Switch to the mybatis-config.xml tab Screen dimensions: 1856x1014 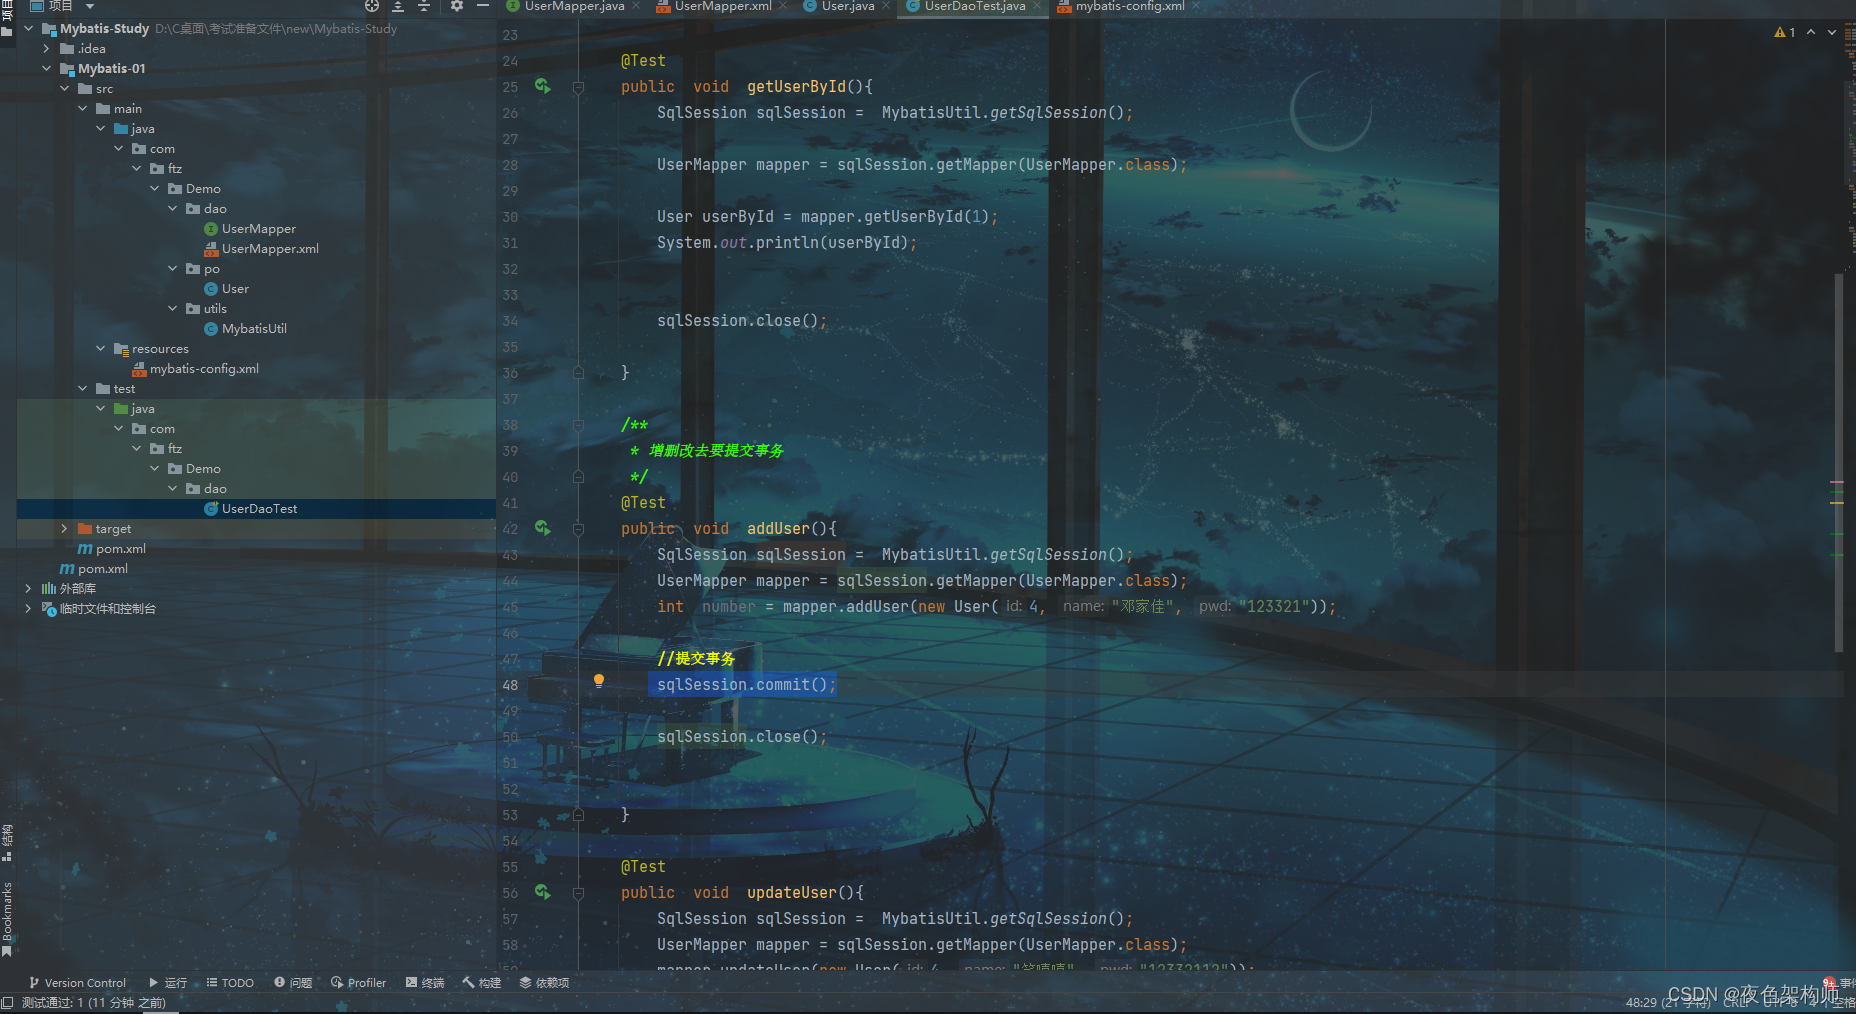pos(1130,6)
